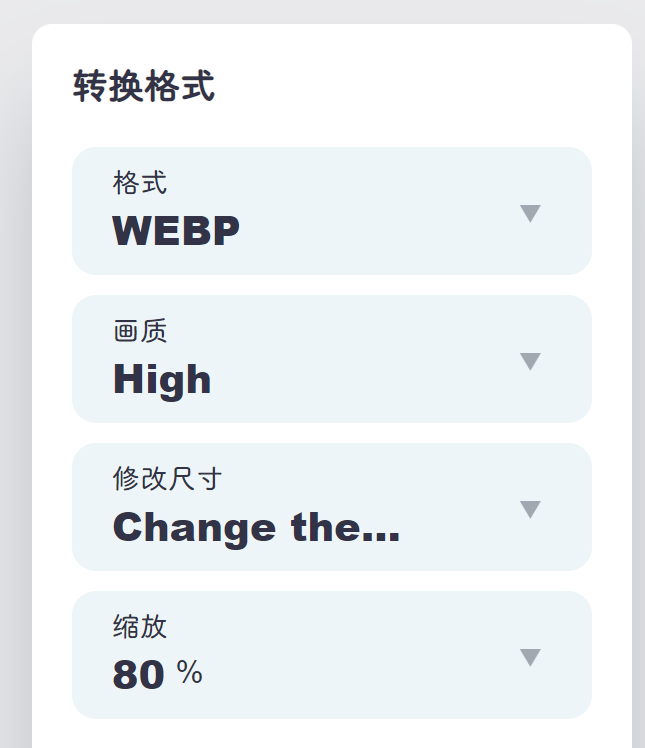Click the % symbol after 80
This screenshot has width=645, height=748.
190,673
